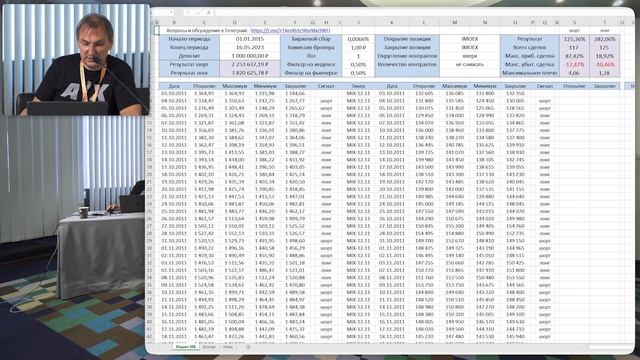Select the long result cell 3 820 625,28 ₽
Image resolution: width=640 pixels, height=360 pixels.
click(250, 73)
